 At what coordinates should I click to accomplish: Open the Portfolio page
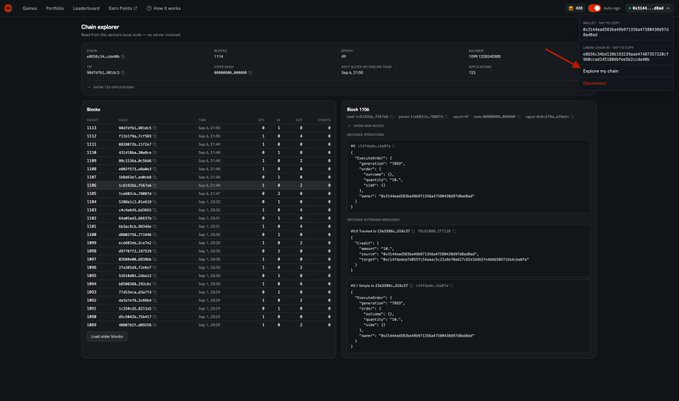pos(55,8)
